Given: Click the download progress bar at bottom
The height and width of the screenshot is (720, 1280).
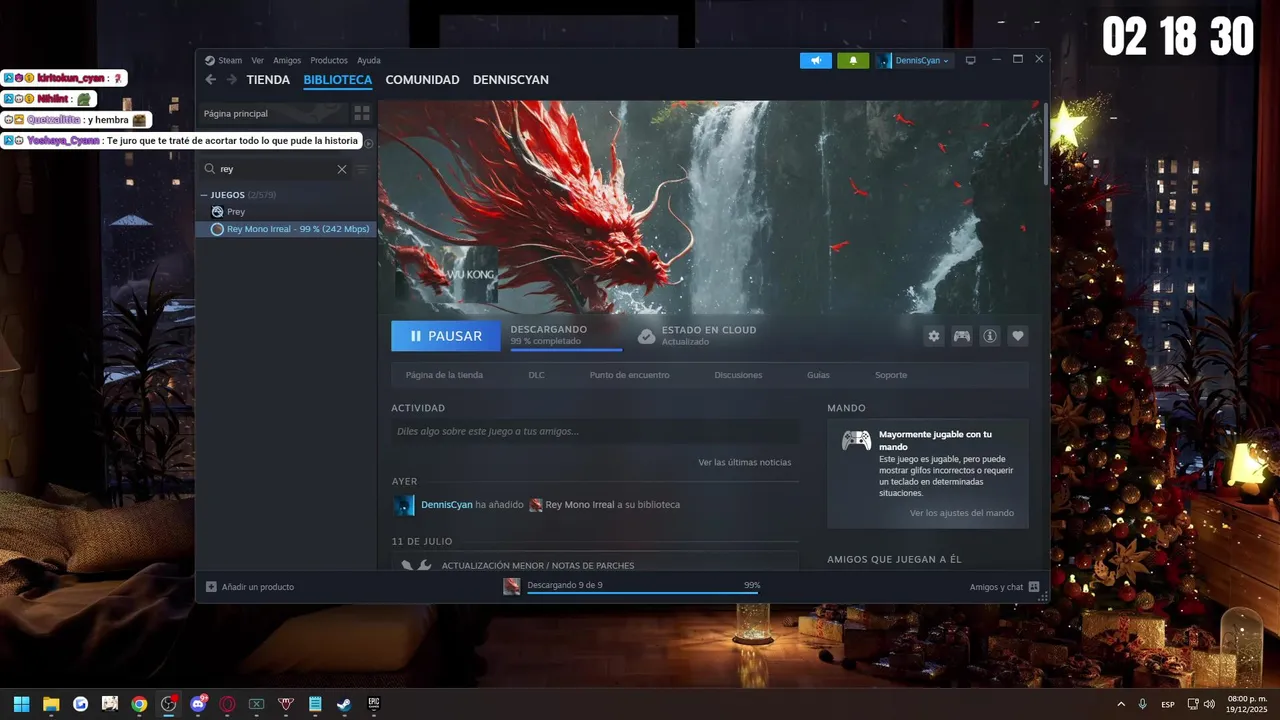Looking at the screenshot, I should 643,592.
